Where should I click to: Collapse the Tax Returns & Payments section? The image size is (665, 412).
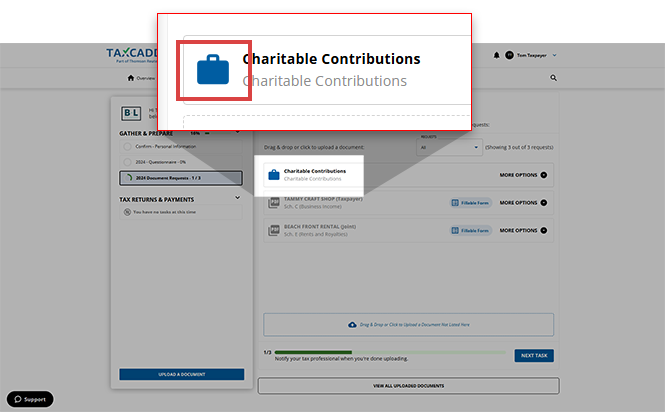(237, 199)
